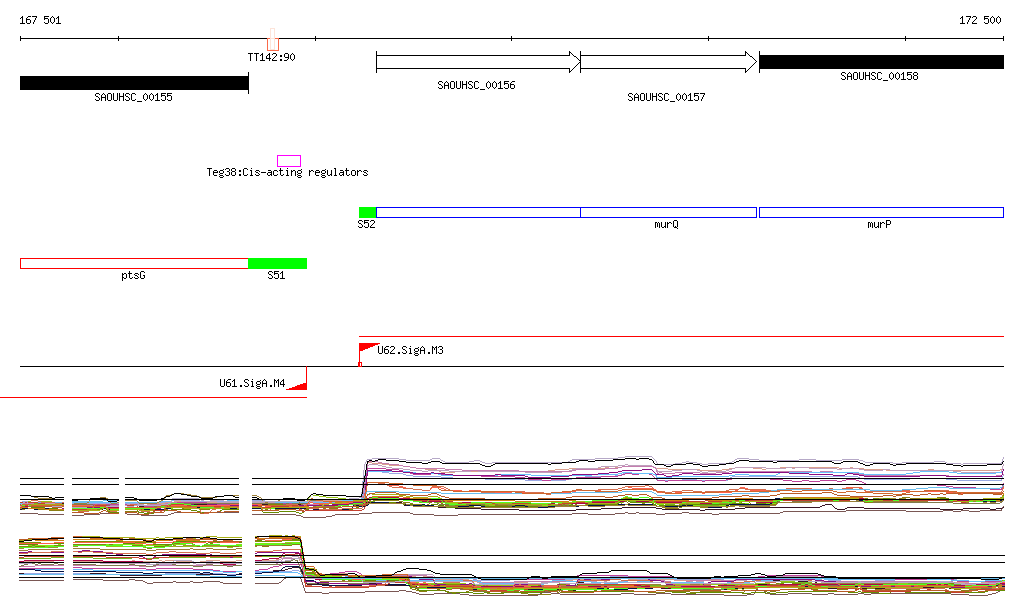This screenshot has width=1024, height=611.
Task: Click the ptsG label text
Action: click(133, 275)
